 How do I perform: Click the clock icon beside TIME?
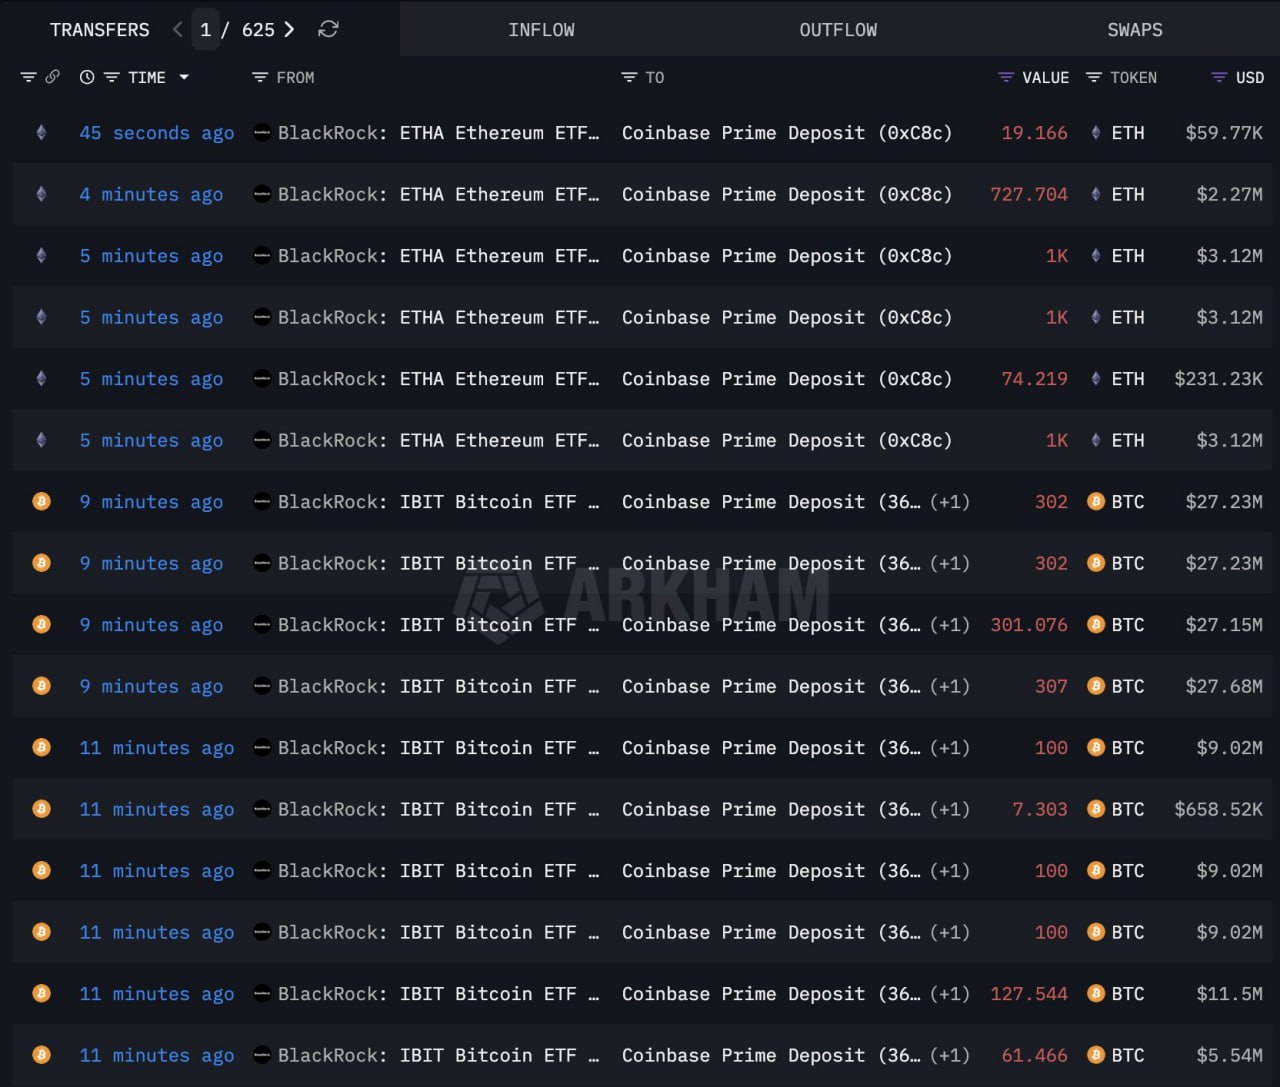point(87,77)
